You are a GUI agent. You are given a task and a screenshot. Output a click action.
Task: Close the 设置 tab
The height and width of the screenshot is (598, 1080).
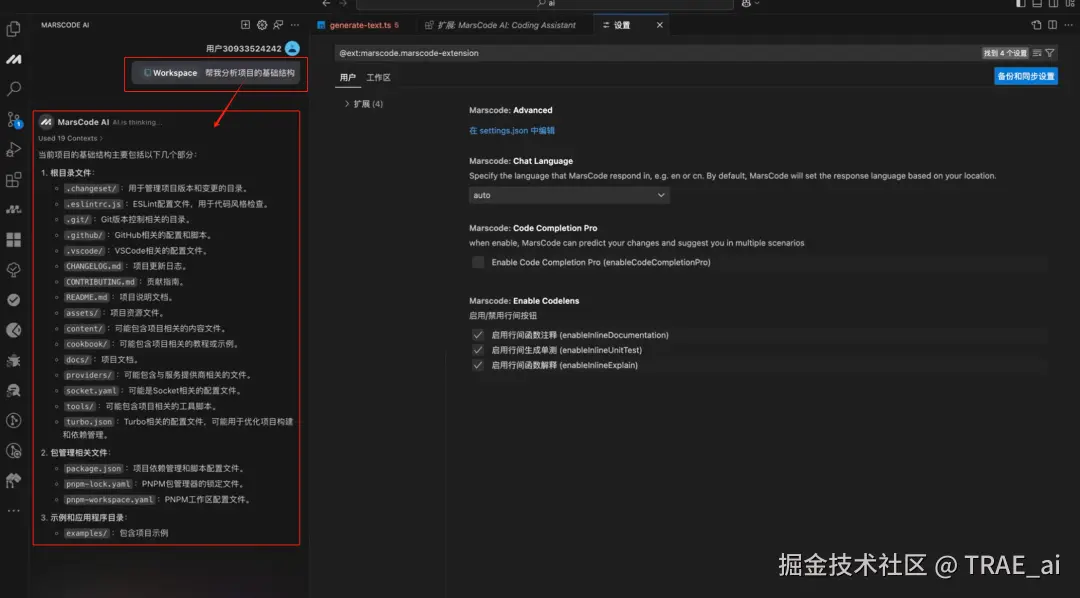(x=659, y=25)
